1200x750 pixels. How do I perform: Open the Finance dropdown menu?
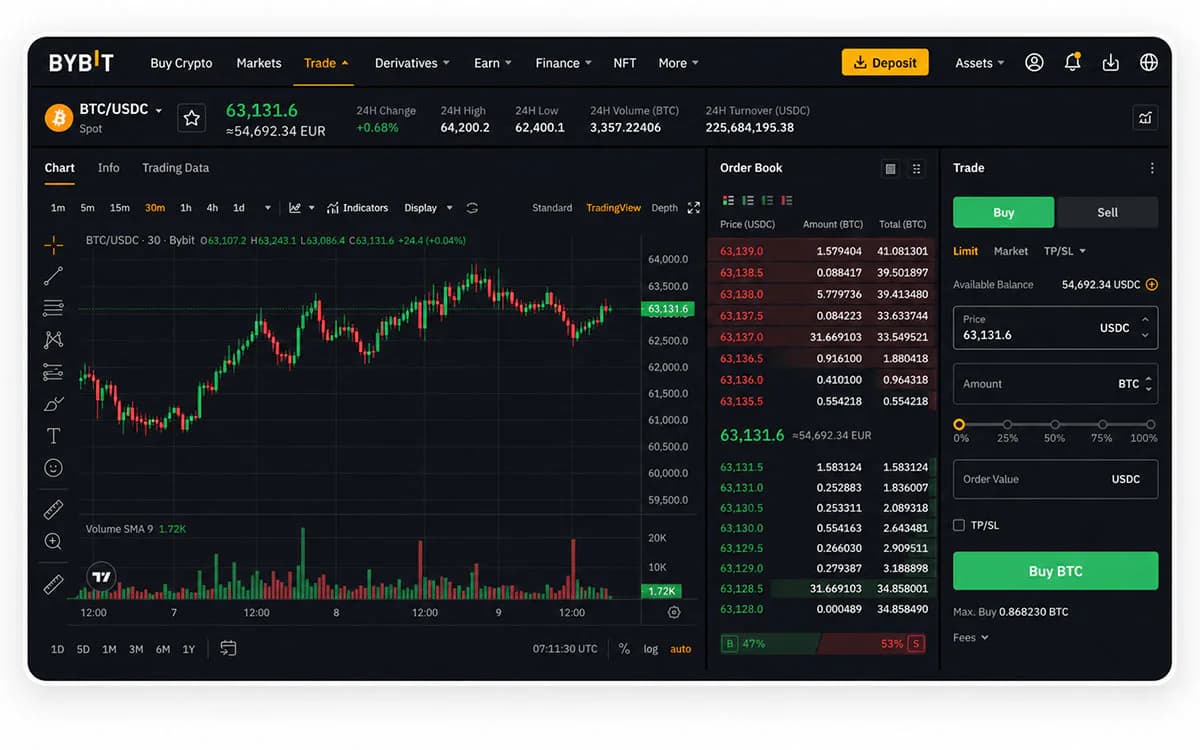coord(563,63)
